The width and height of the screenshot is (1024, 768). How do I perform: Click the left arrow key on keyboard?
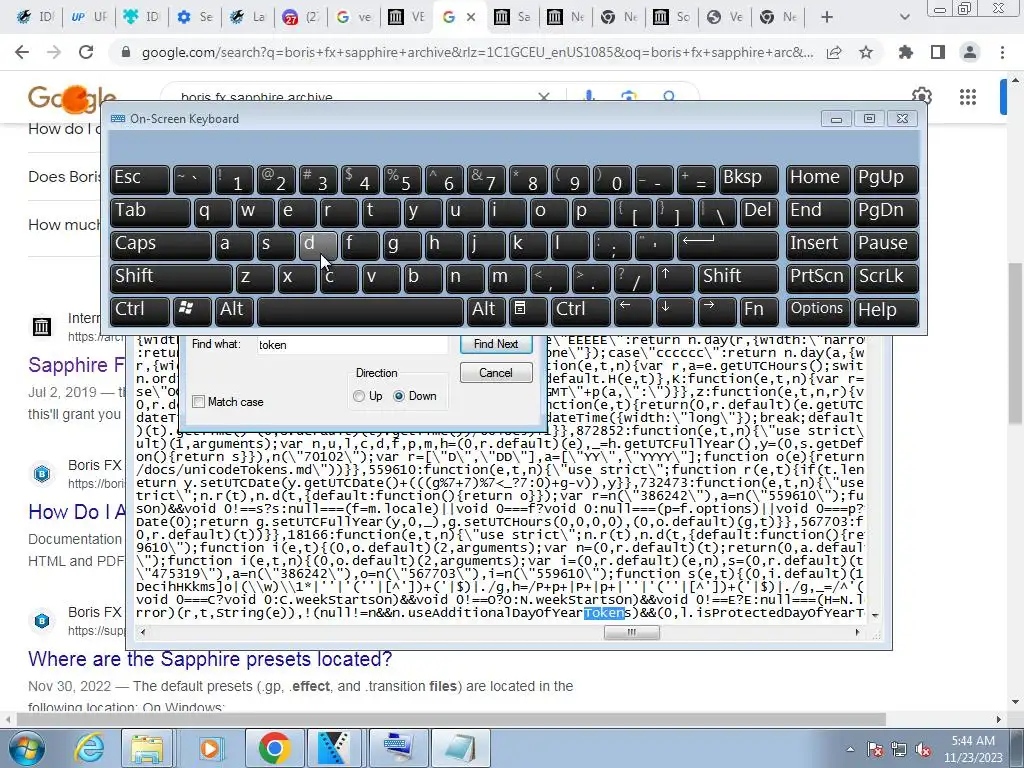[632, 310]
